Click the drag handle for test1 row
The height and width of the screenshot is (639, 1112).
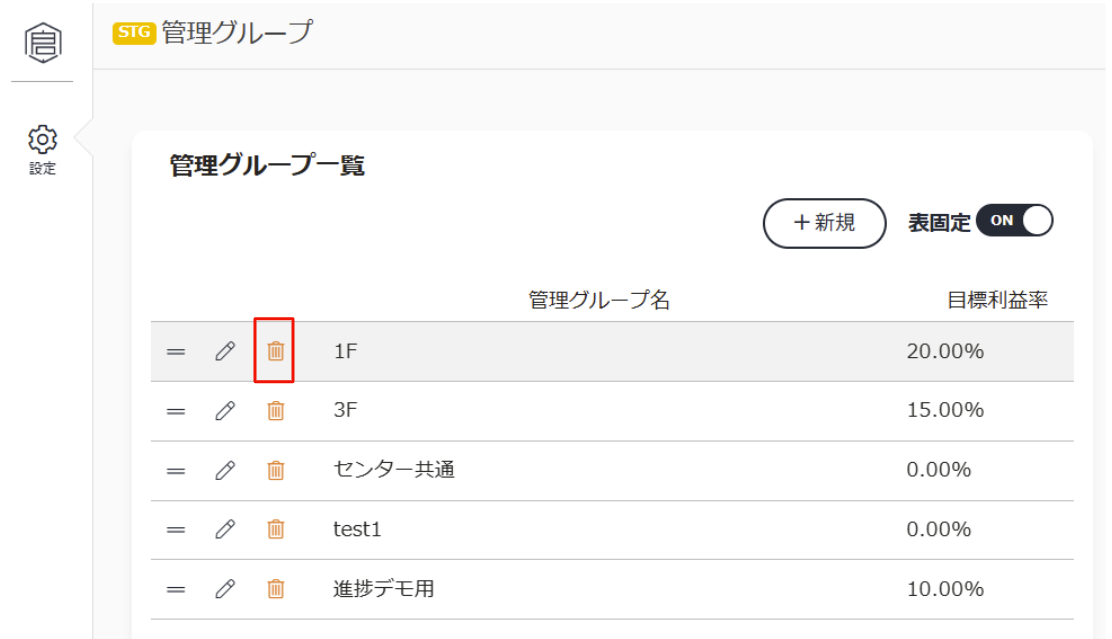click(176, 530)
